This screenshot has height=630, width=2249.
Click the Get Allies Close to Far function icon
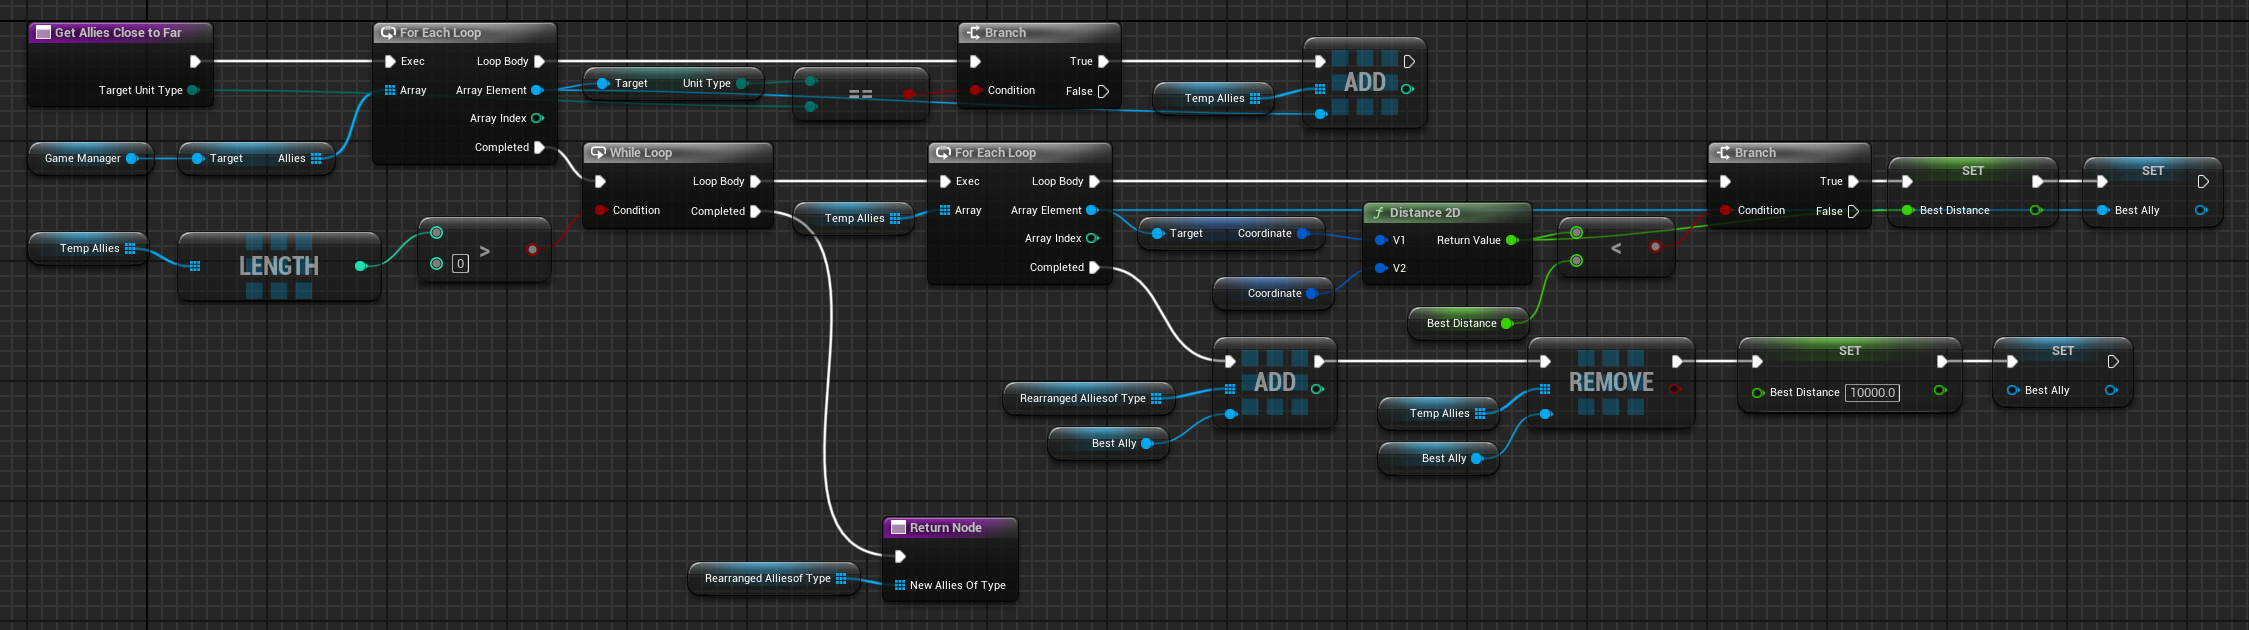(x=43, y=33)
